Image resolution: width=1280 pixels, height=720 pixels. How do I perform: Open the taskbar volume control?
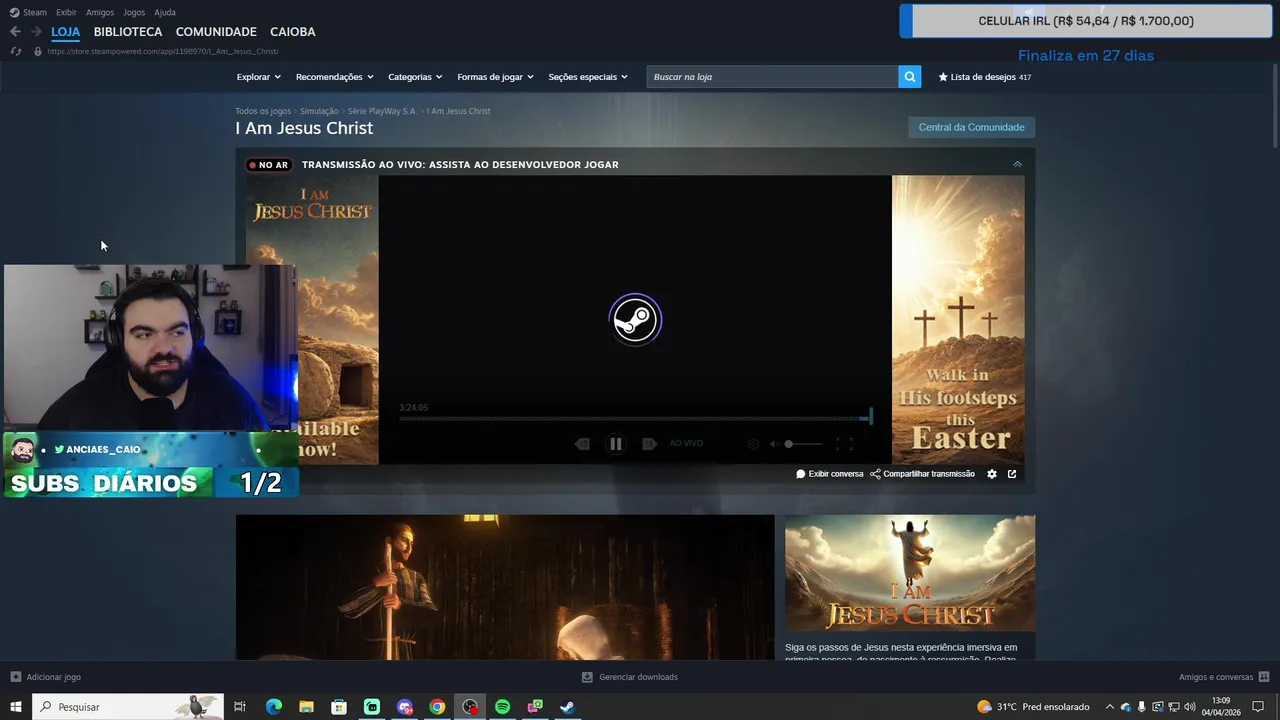[1190, 707]
